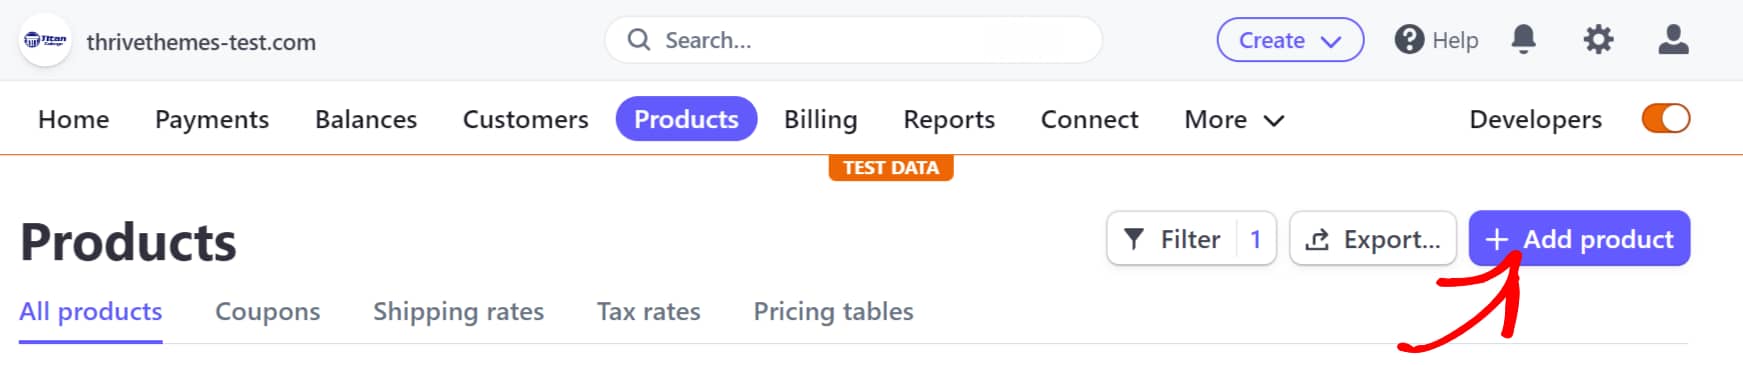The height and width of the screenshot is (365, 1743).
Task: Open the Payments section
Action: [212, 119]
